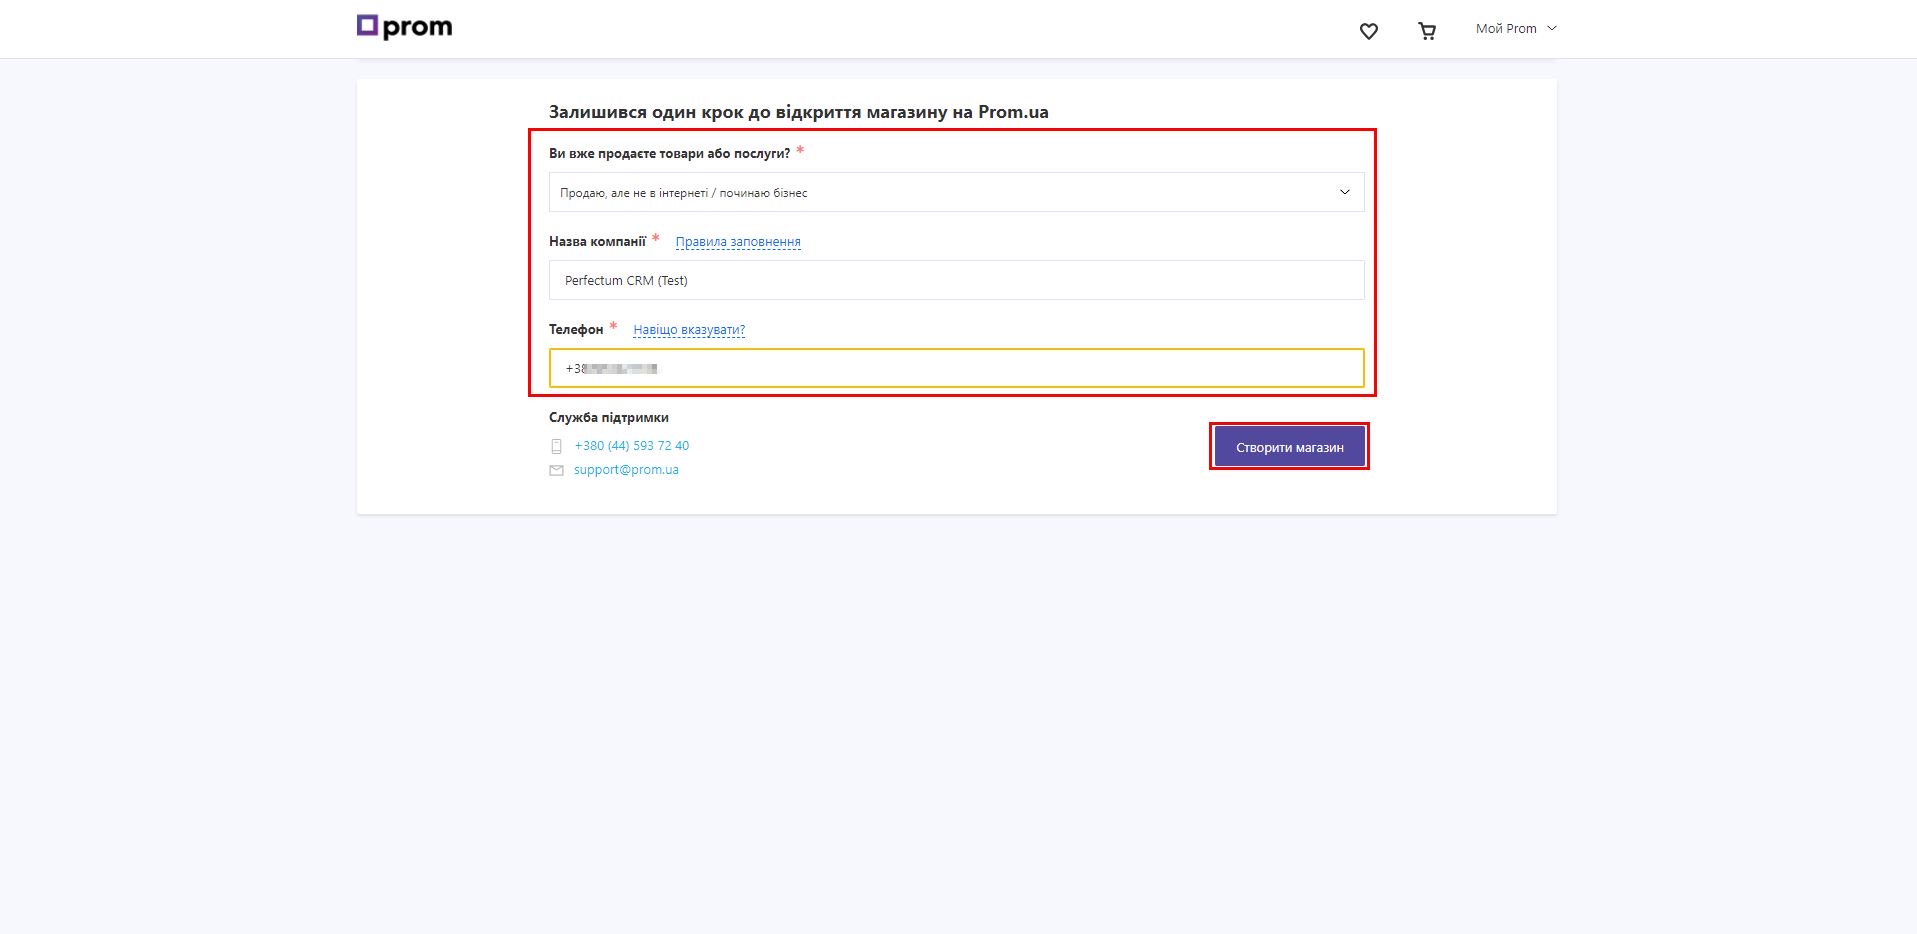Open the shopping cart icon
1917x934 pixels.
1427,31
